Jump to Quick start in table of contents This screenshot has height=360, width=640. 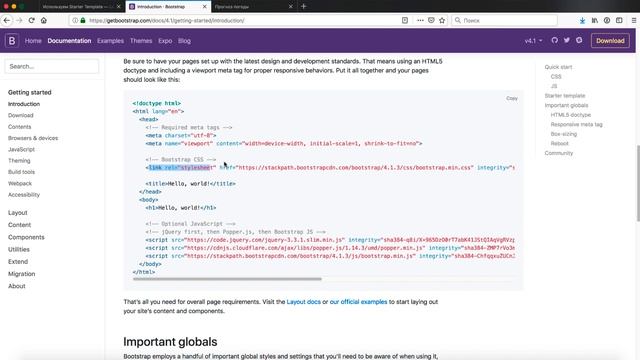pyautogui.click(x=558, y=67)
